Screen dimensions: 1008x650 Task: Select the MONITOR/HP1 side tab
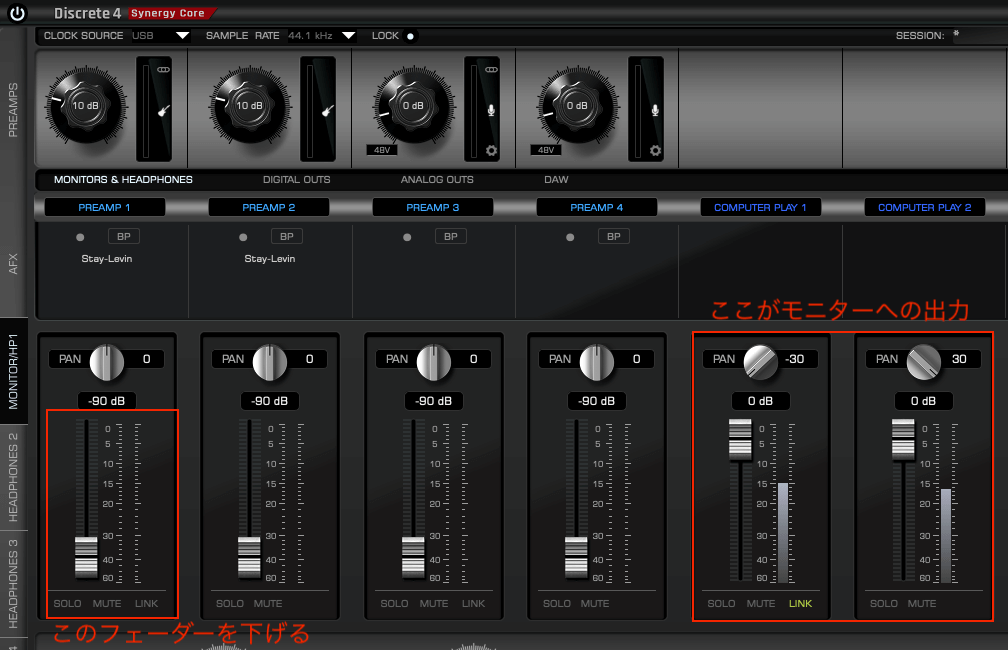pos(14,371)
